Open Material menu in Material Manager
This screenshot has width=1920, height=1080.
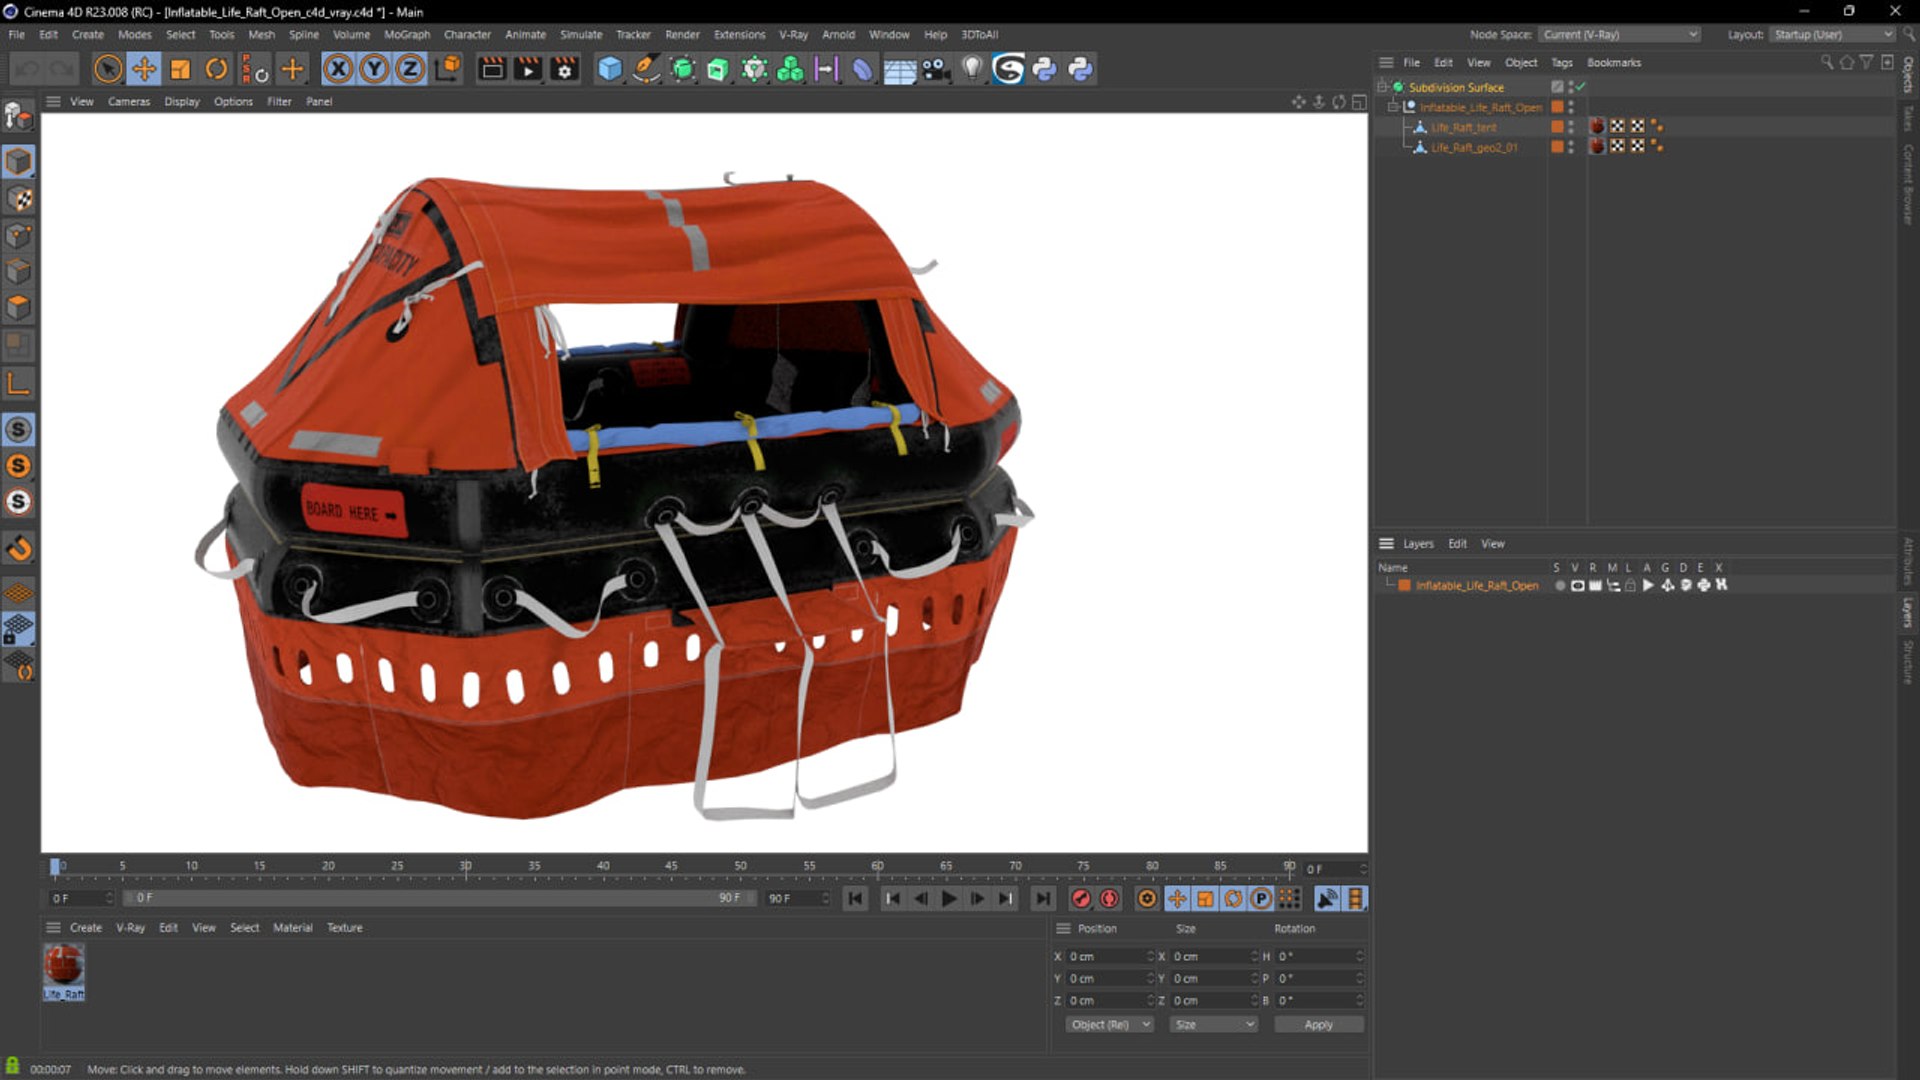click(293, 927)
